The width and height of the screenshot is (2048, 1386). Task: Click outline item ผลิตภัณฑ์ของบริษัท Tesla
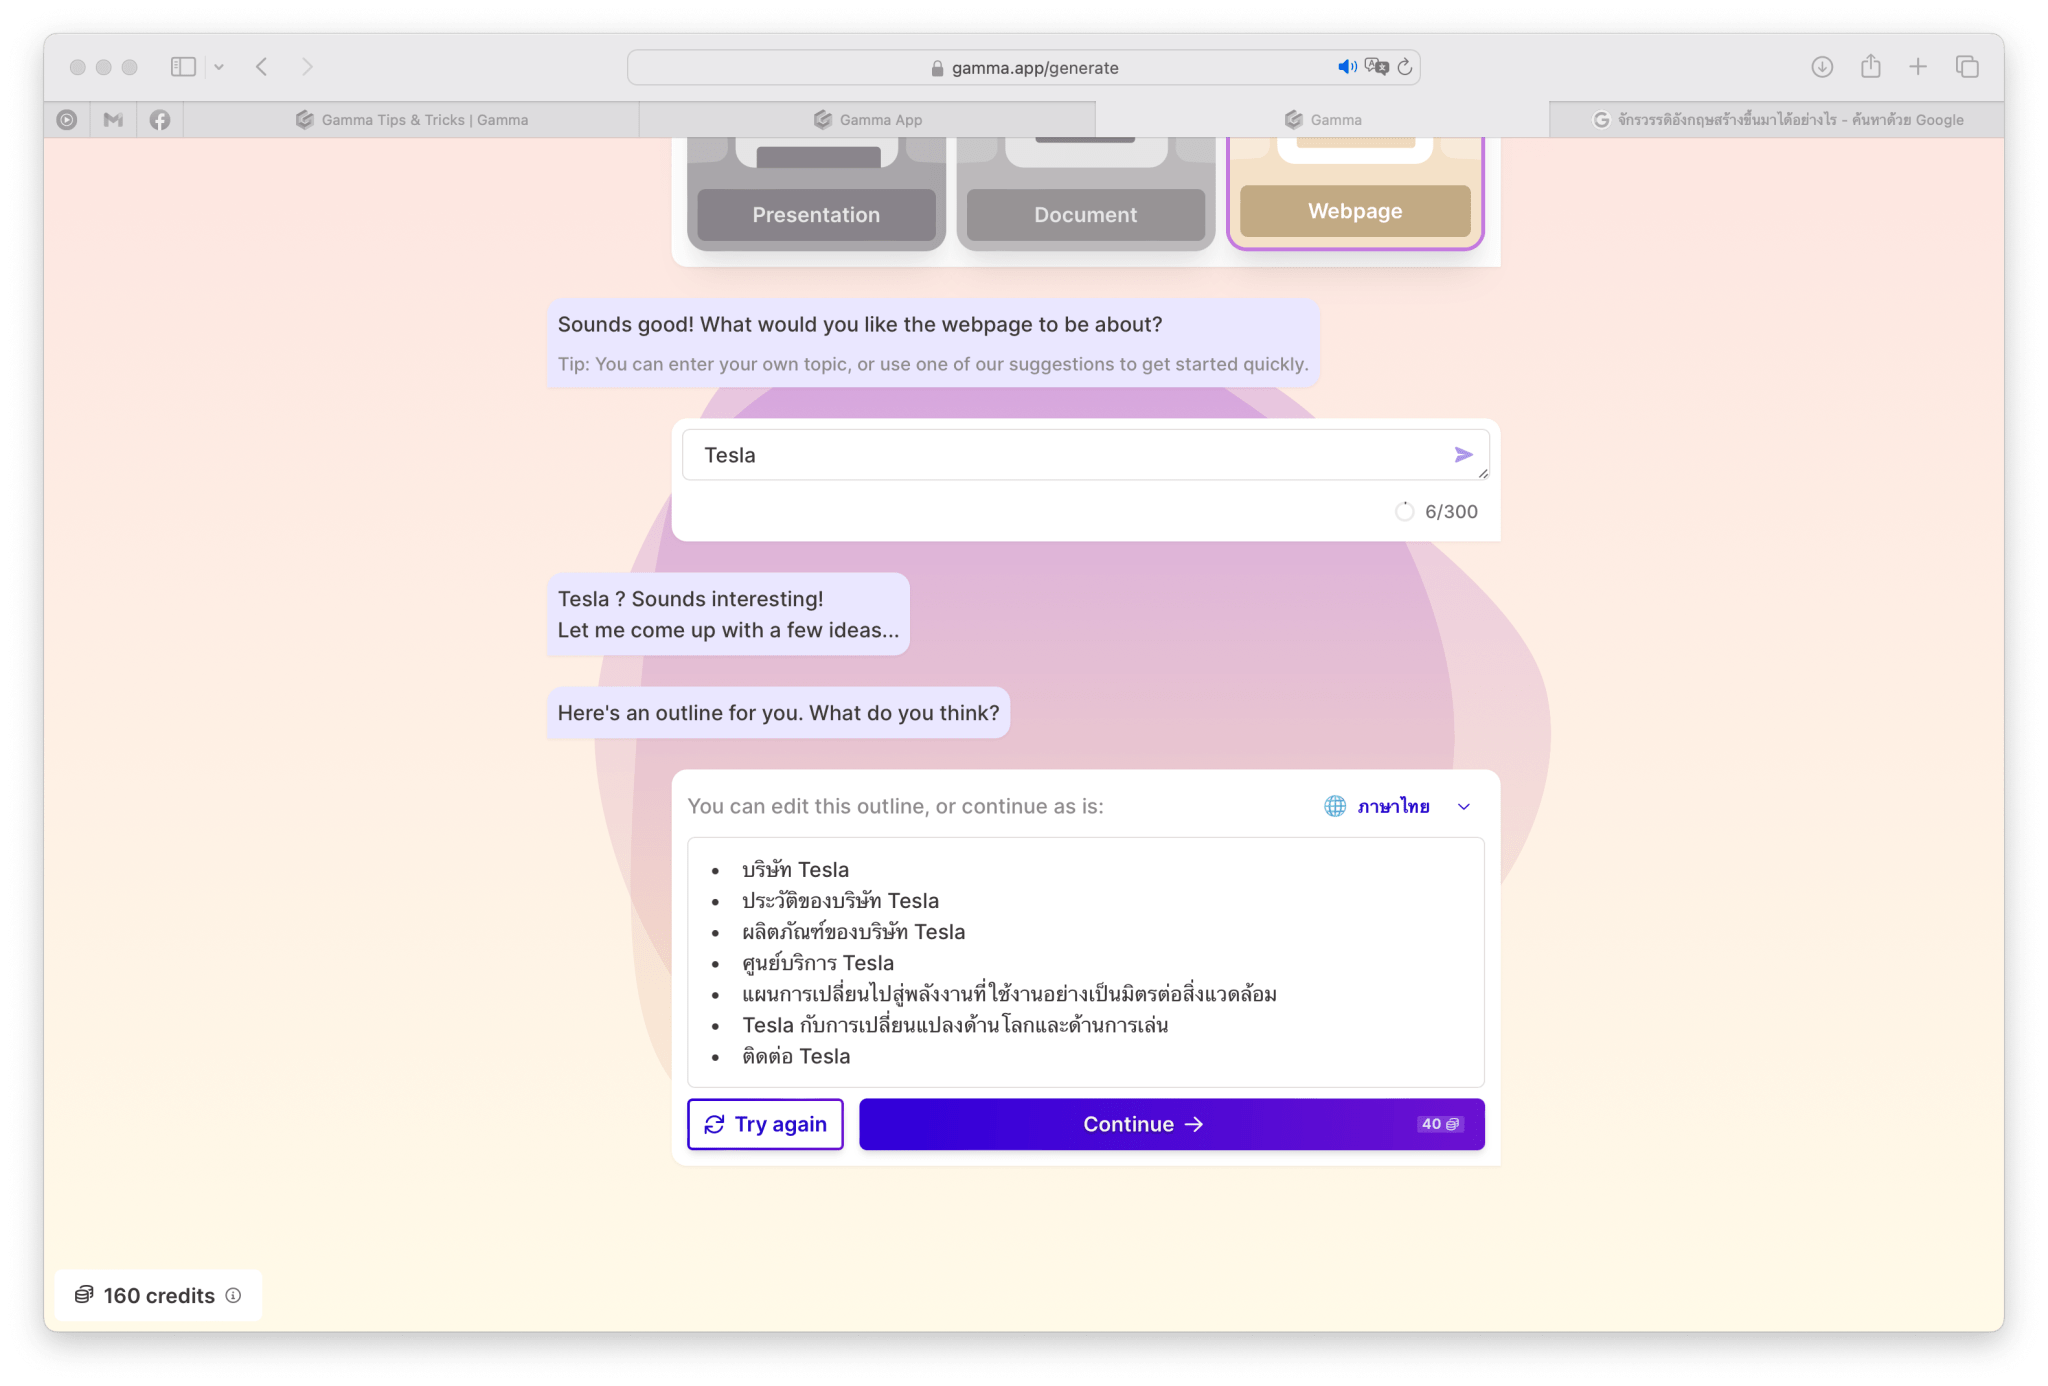click(x=853, y=931)
